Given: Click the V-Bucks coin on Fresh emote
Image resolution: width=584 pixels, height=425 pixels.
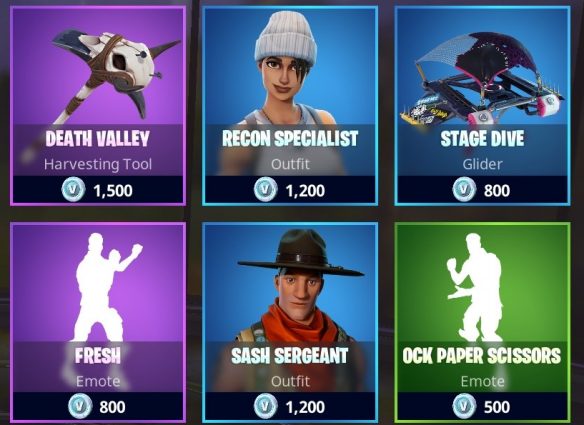Looking at the screenshot, I should (x=80, y=406).
